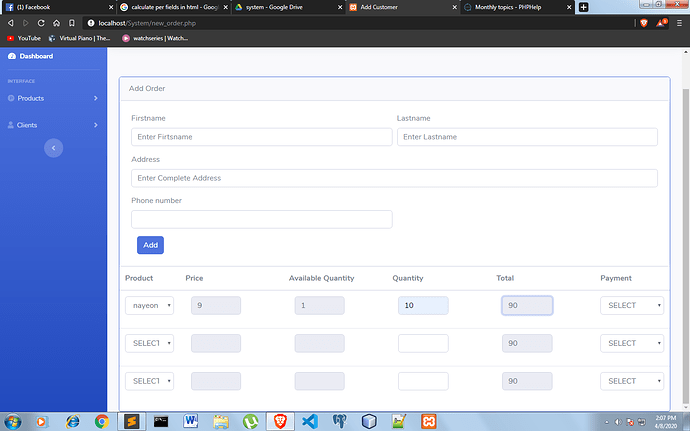The height and width of the screenshot is (431, 690).
Task: Click the Phone number input field
Action: pos(261,219)
